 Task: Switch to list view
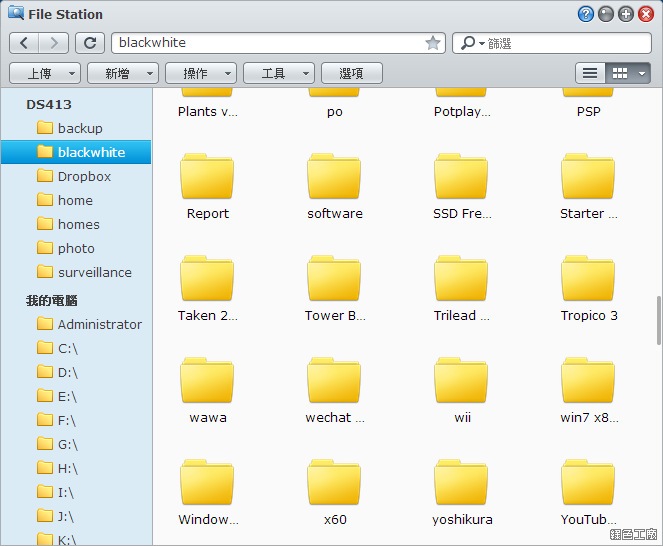click(590, 73)
